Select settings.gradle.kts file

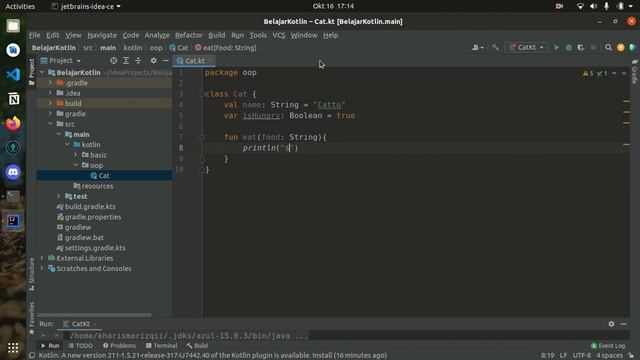click(x=95, y=248)
